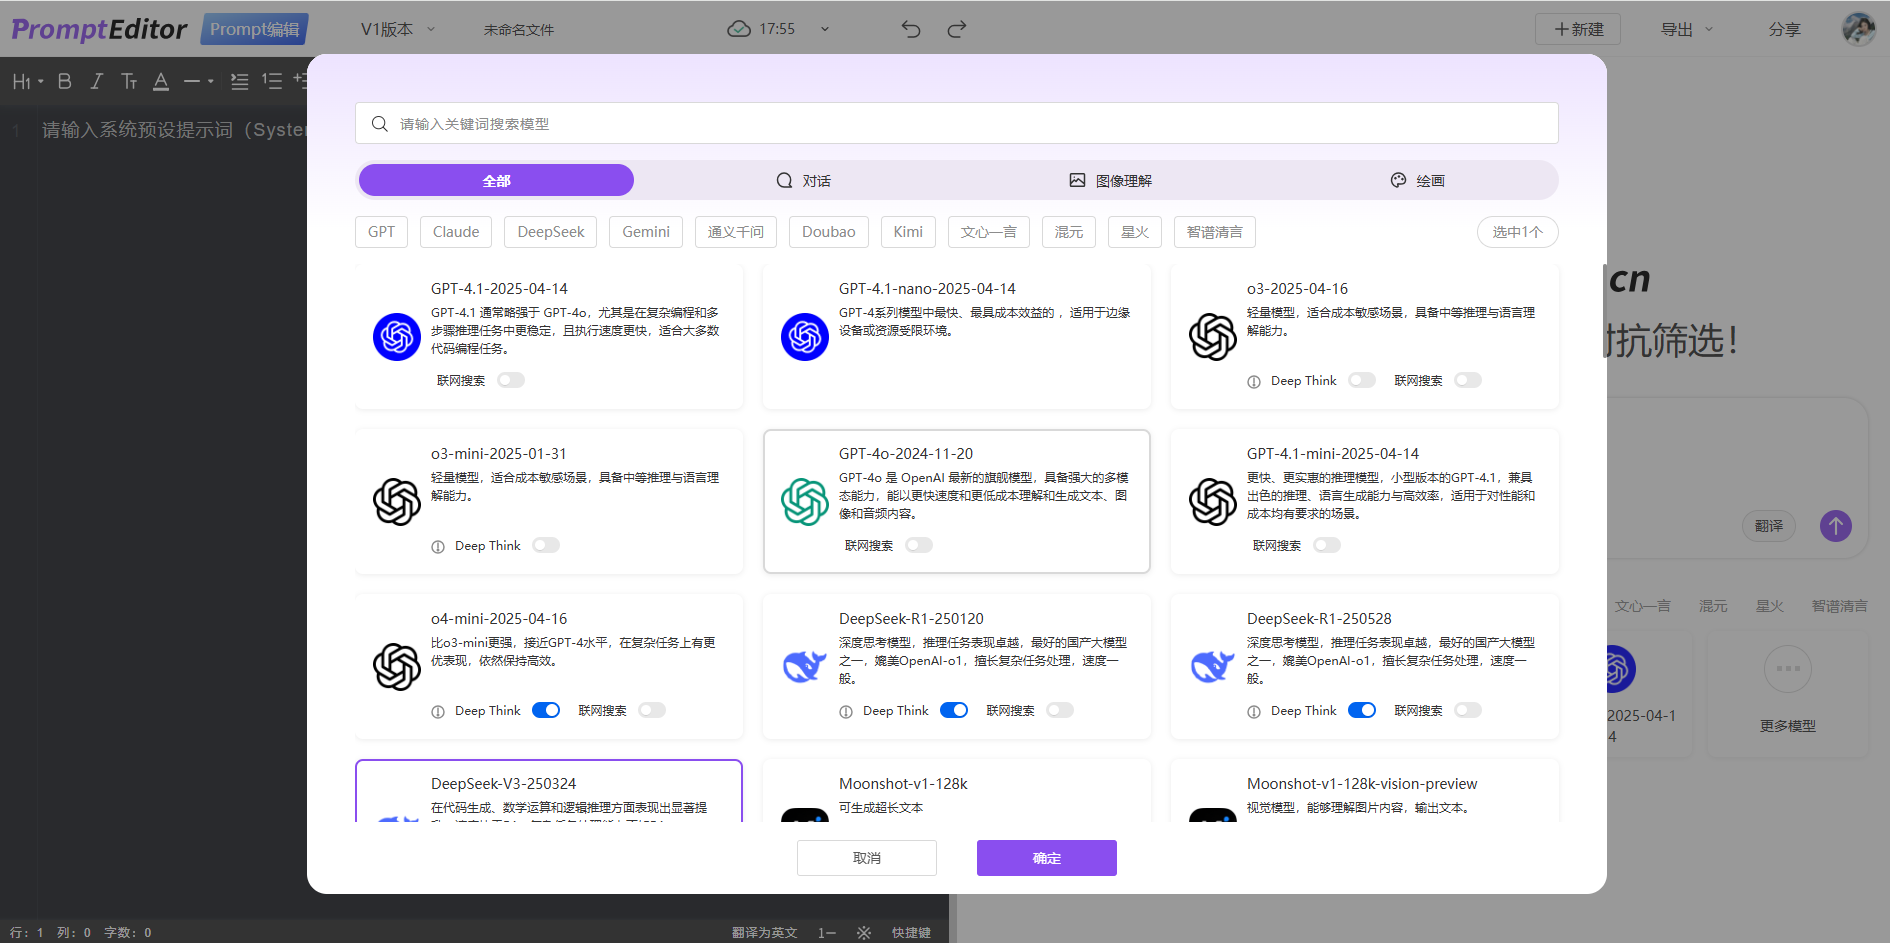
Task: Click the font color underline icon
Action: point(161,82)
